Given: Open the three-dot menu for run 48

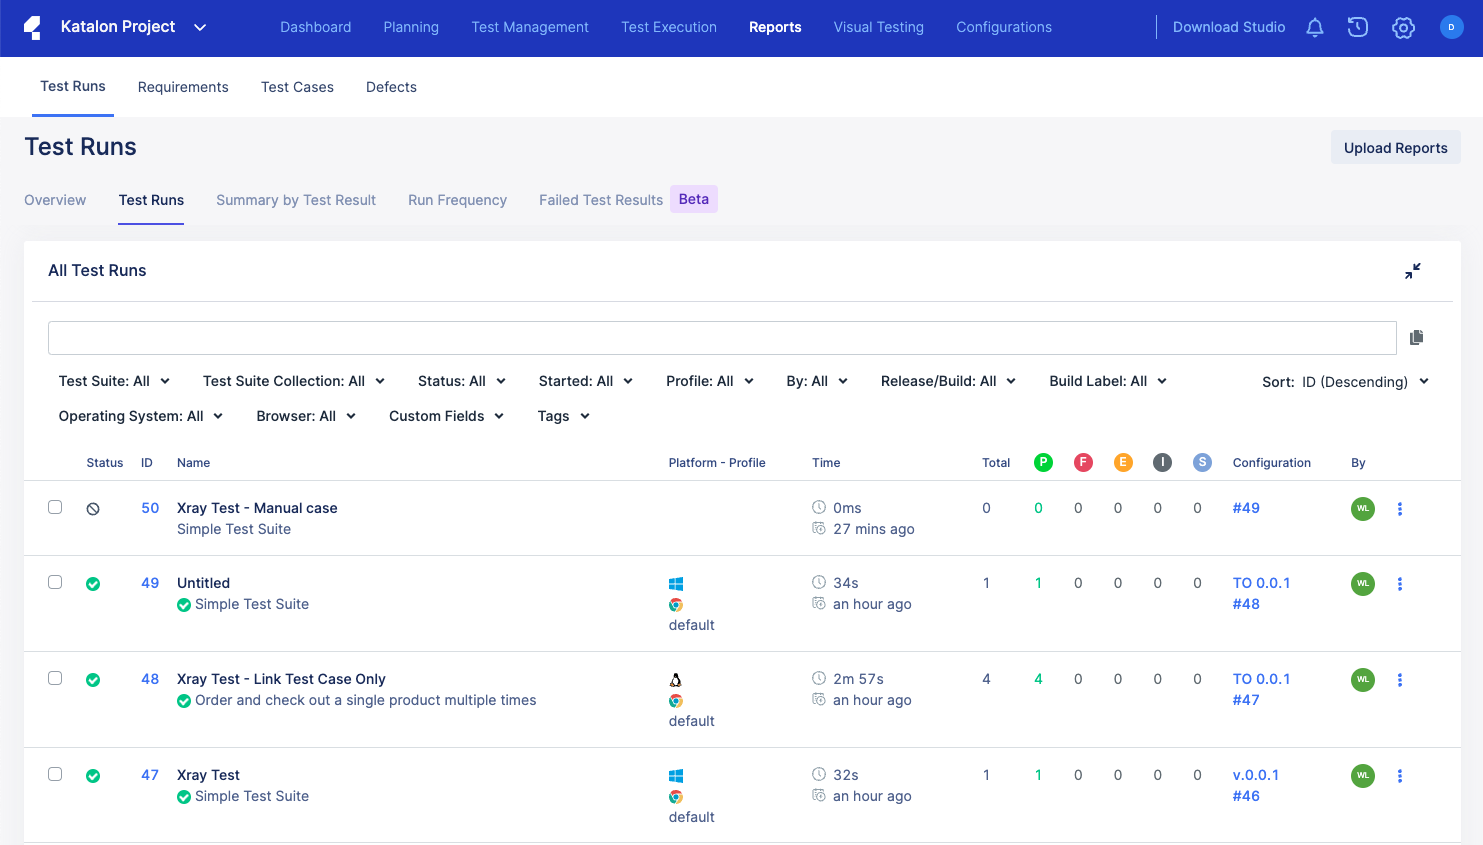Looking at the screenshot, I should point(1399,680).
